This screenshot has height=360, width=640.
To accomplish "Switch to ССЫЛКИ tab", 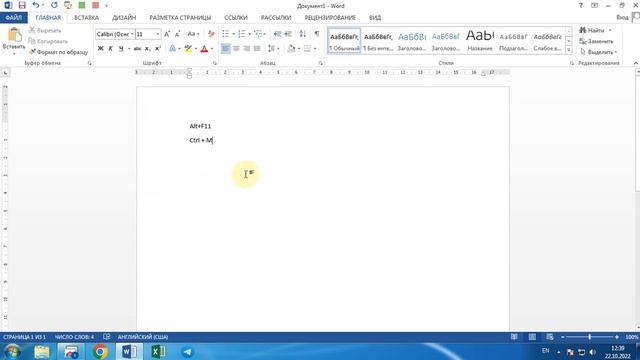I will point(236,18).
